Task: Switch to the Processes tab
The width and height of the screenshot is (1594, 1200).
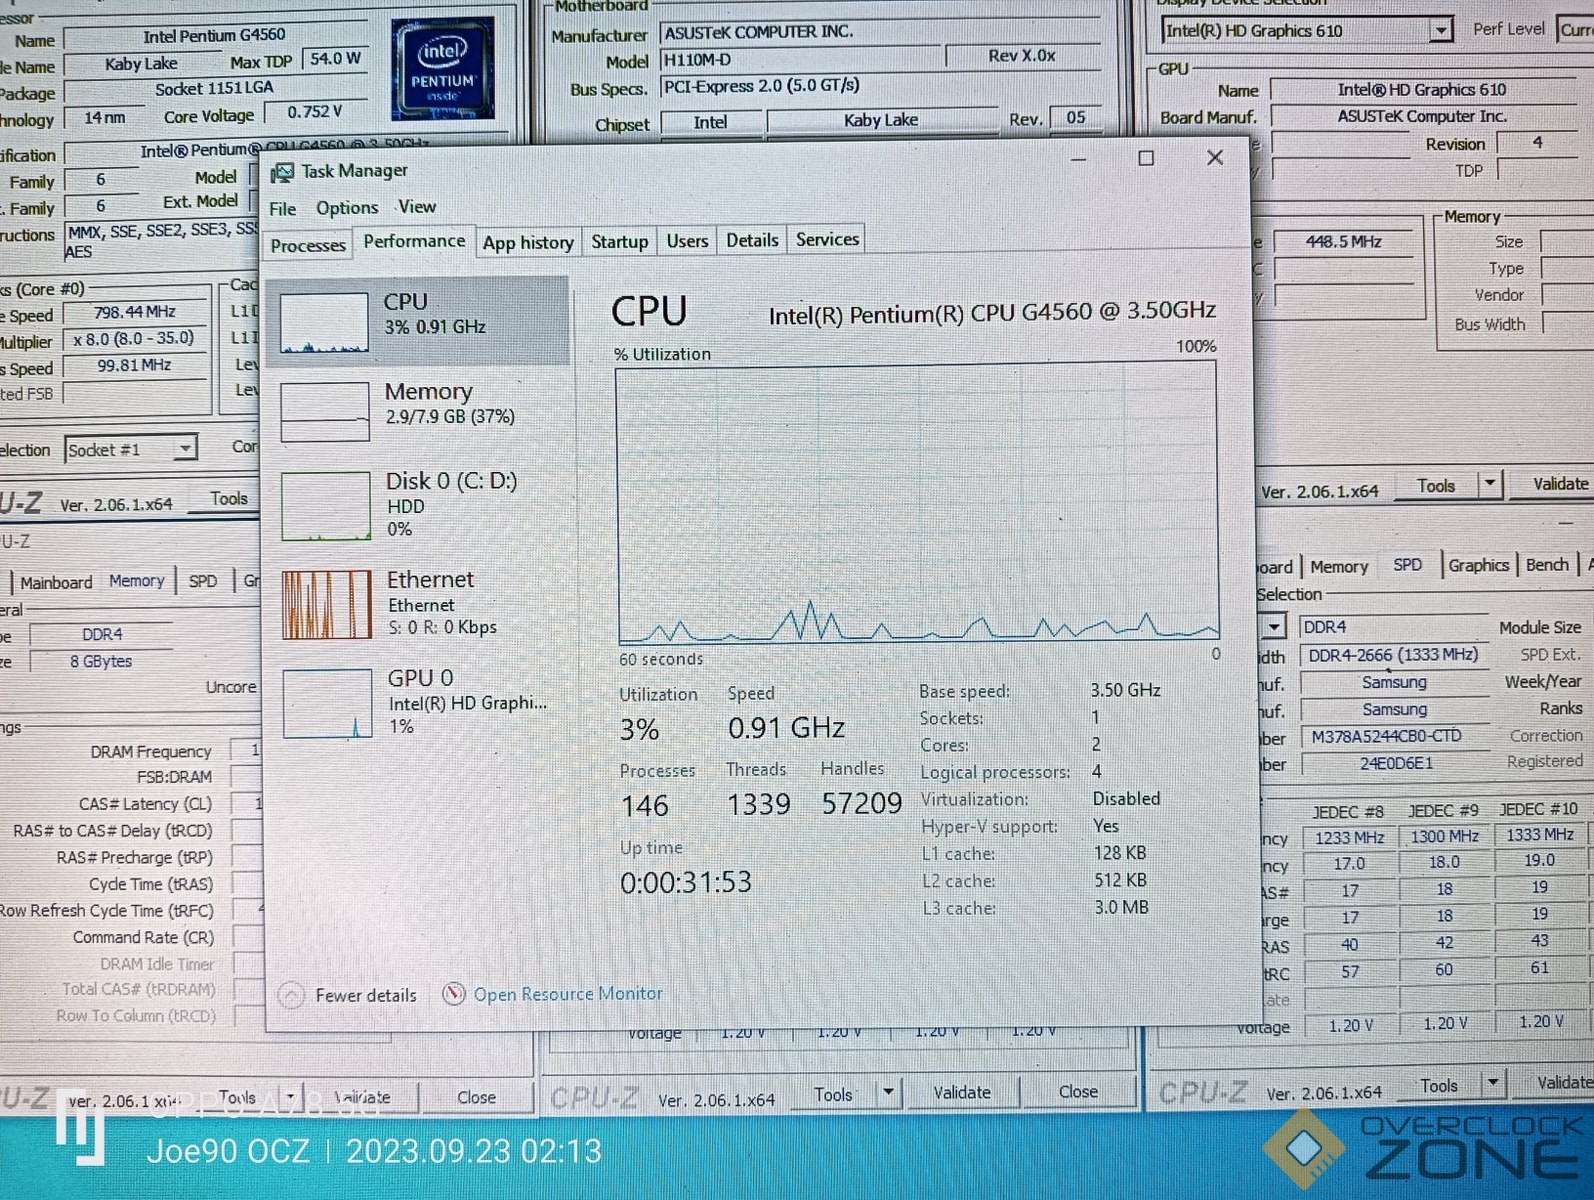Action: pyautogui.click(x=308, y=245)
